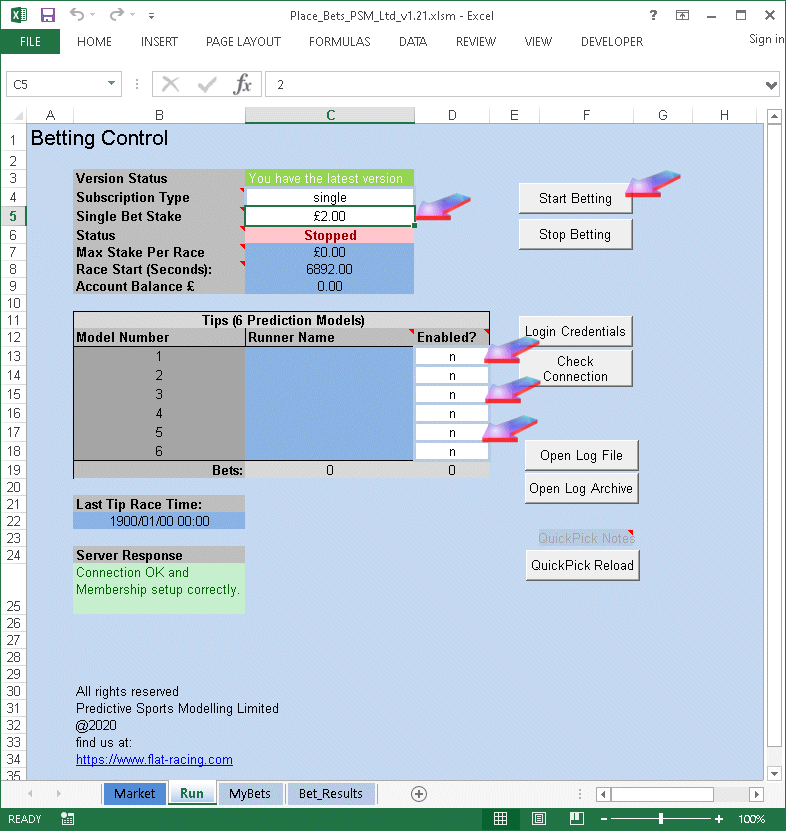The width and height of the screenshot is (786, 831).
Task: Select the Single Bet Stake cell
Action: [x=329, y=216]
